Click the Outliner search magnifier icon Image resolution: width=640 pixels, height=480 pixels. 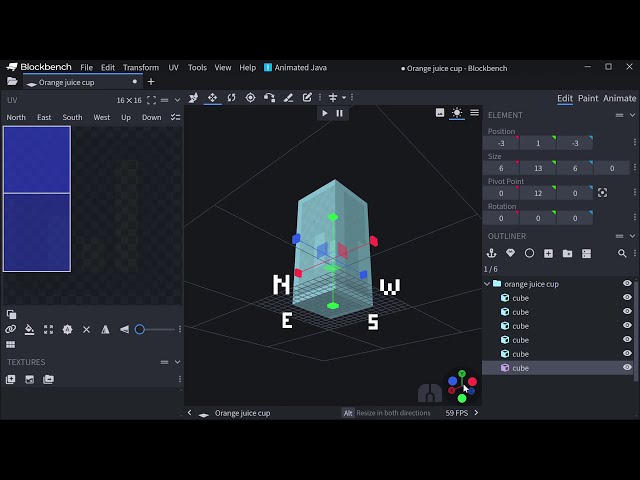tap(622, 253)
